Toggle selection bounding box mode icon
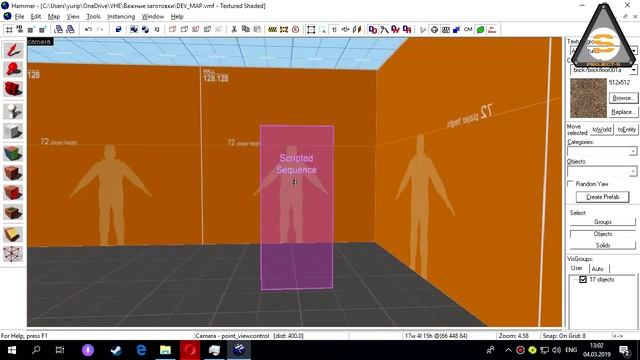This screenshot has width=640, height=360. coord(311,29)
